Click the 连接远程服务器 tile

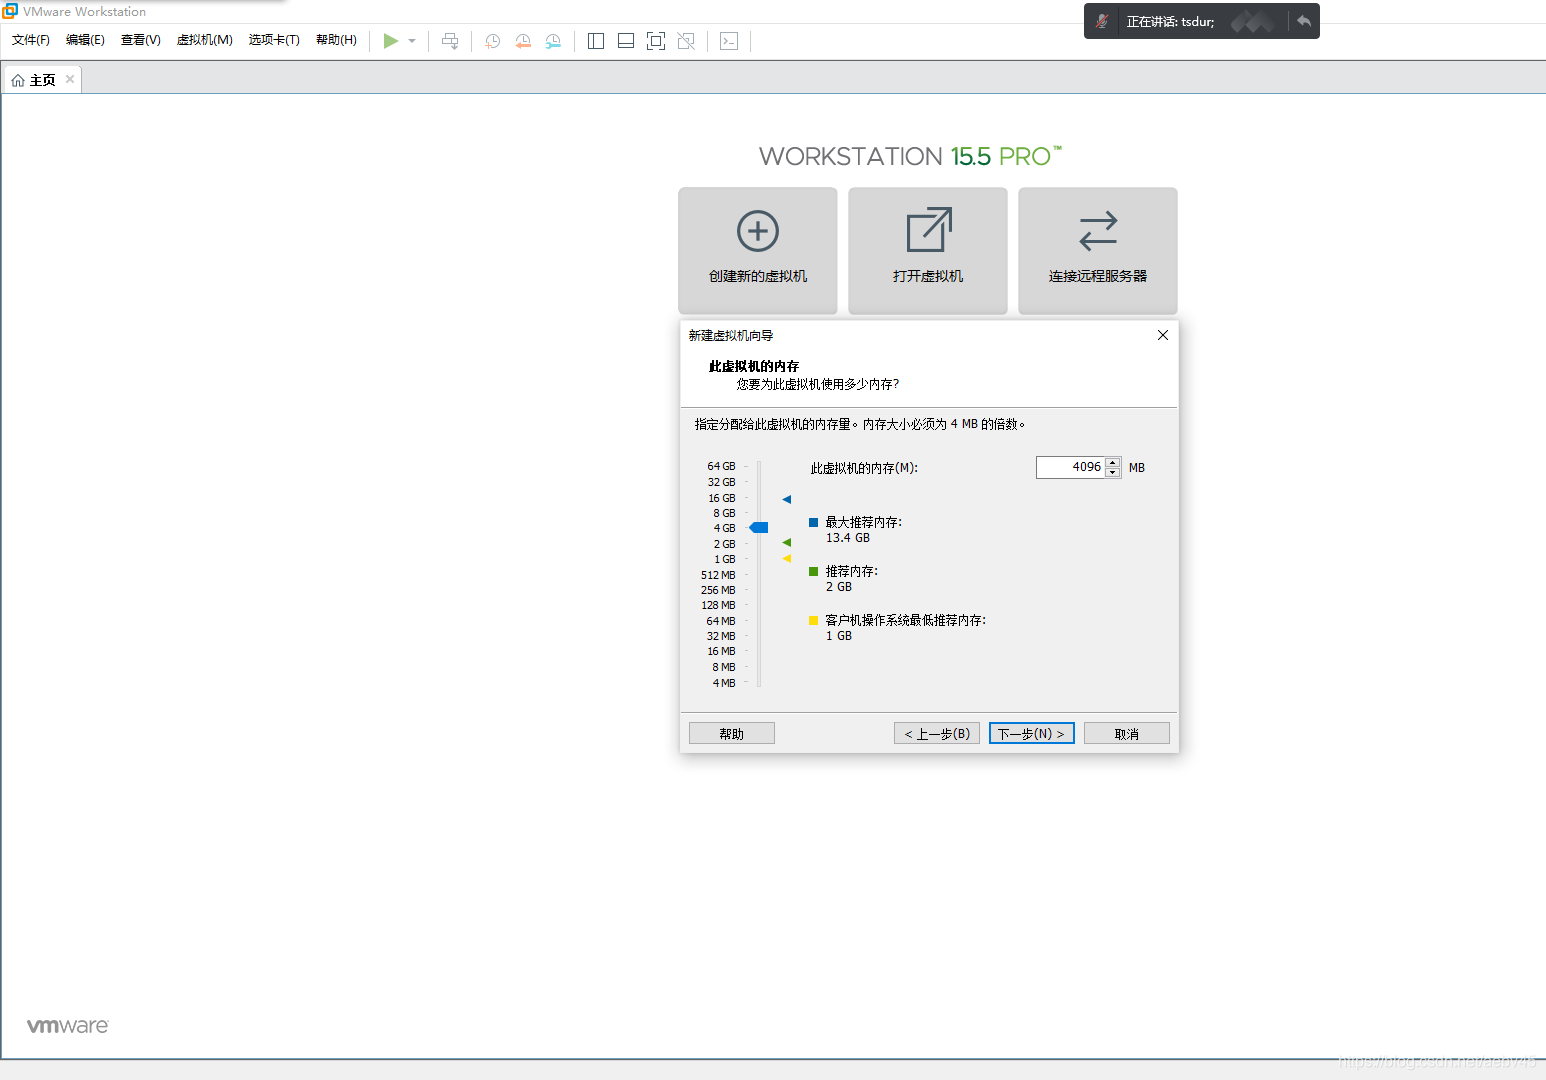1098,250
